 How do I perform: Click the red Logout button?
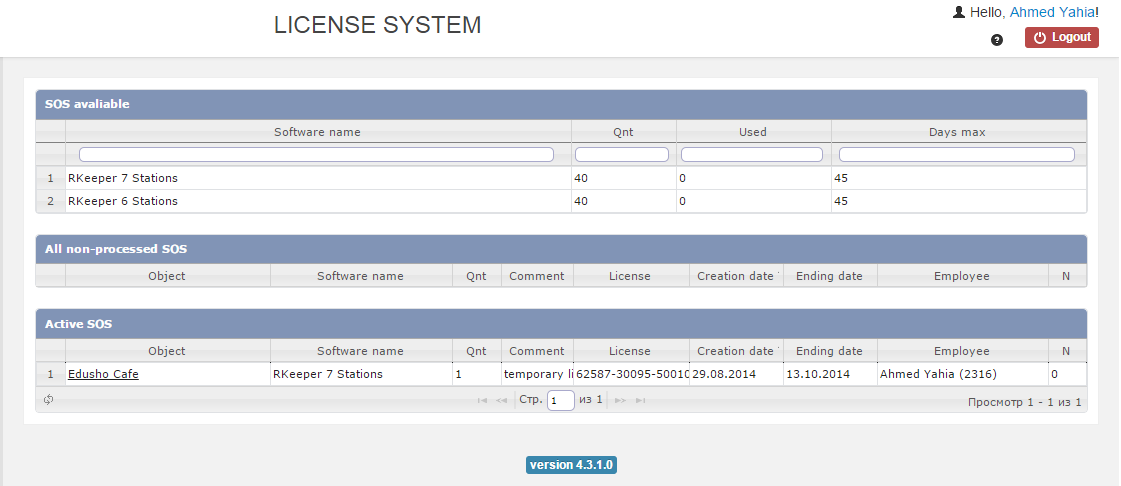click(x=1062, y=37)
